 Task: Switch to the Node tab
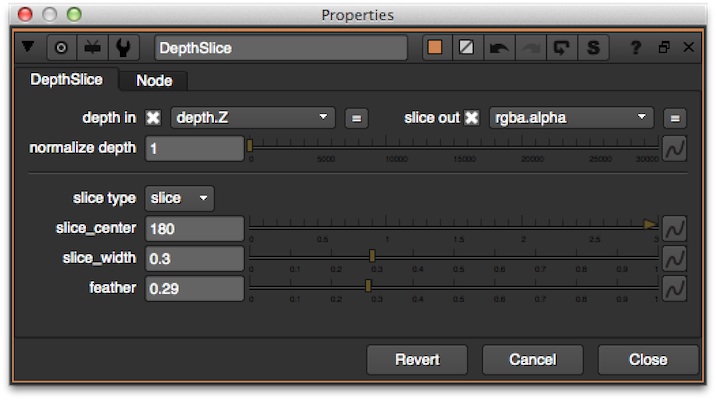click(x=153, y=81)
